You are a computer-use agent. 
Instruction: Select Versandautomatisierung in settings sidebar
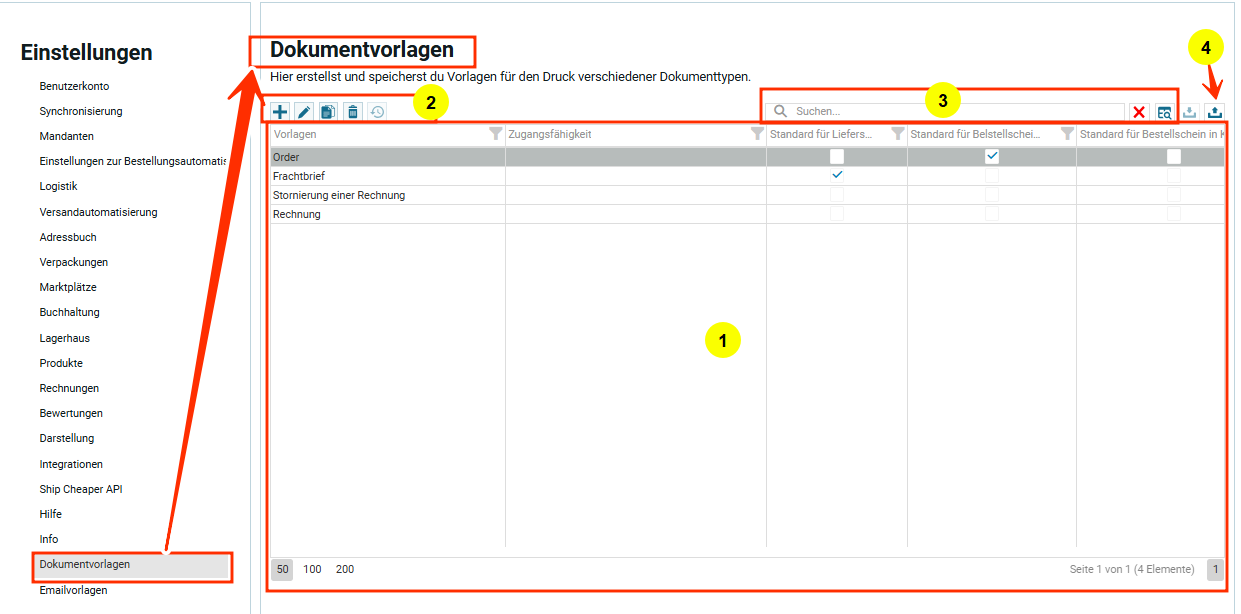coord(98,212)
